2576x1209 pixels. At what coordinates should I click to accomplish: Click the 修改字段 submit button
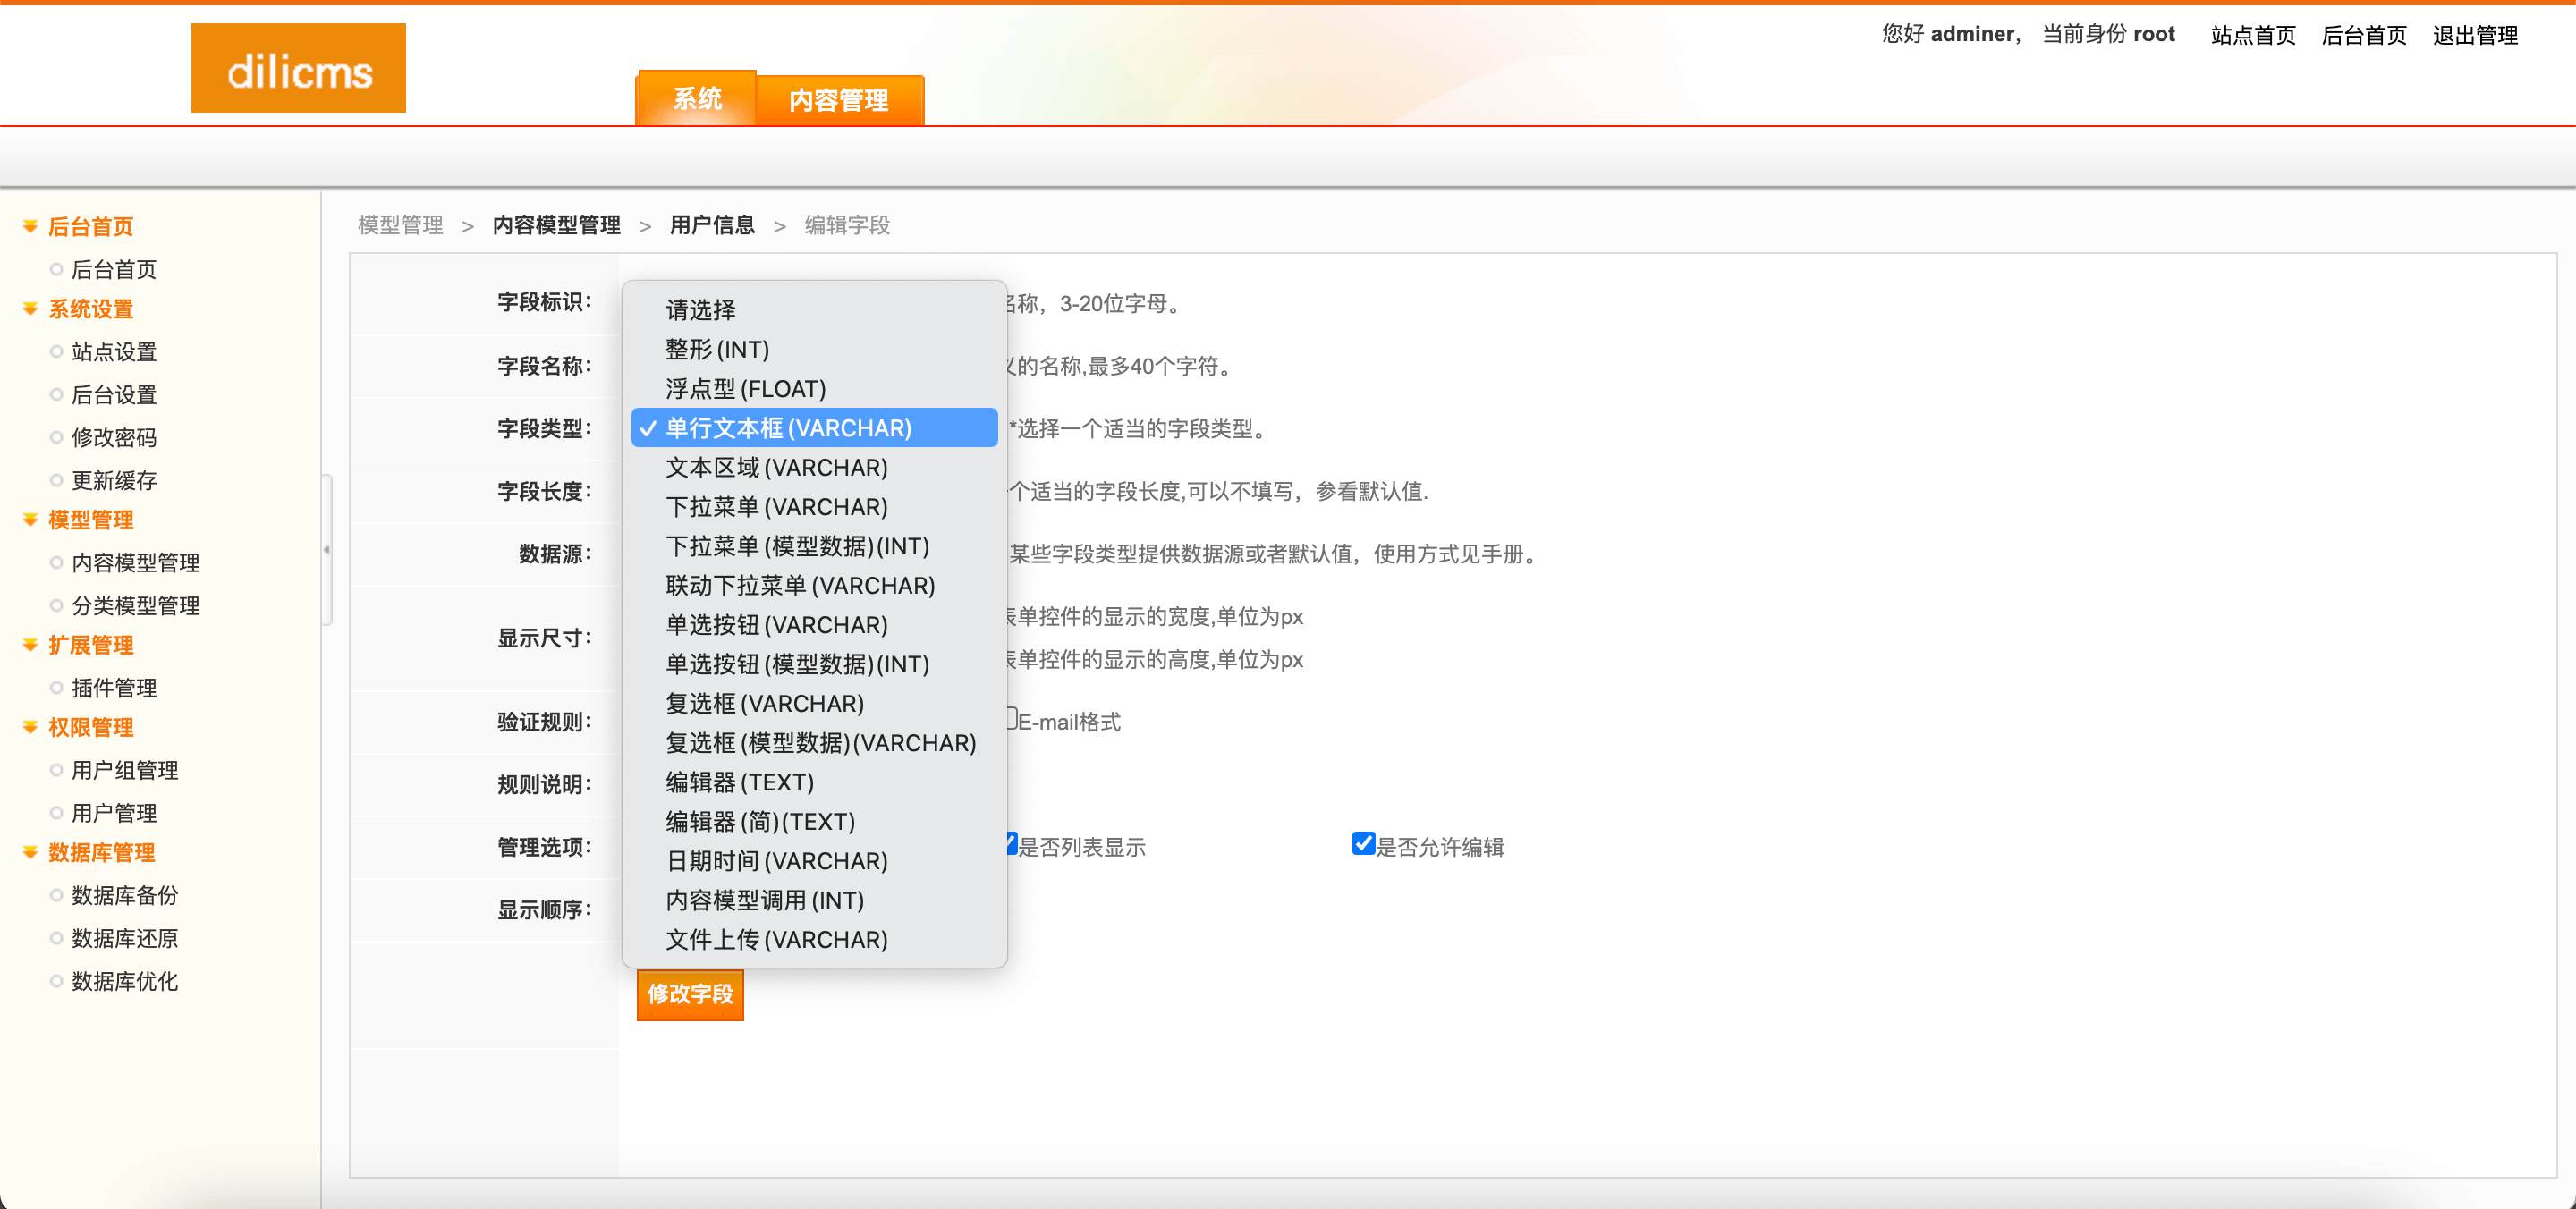[x=690, y=994]
